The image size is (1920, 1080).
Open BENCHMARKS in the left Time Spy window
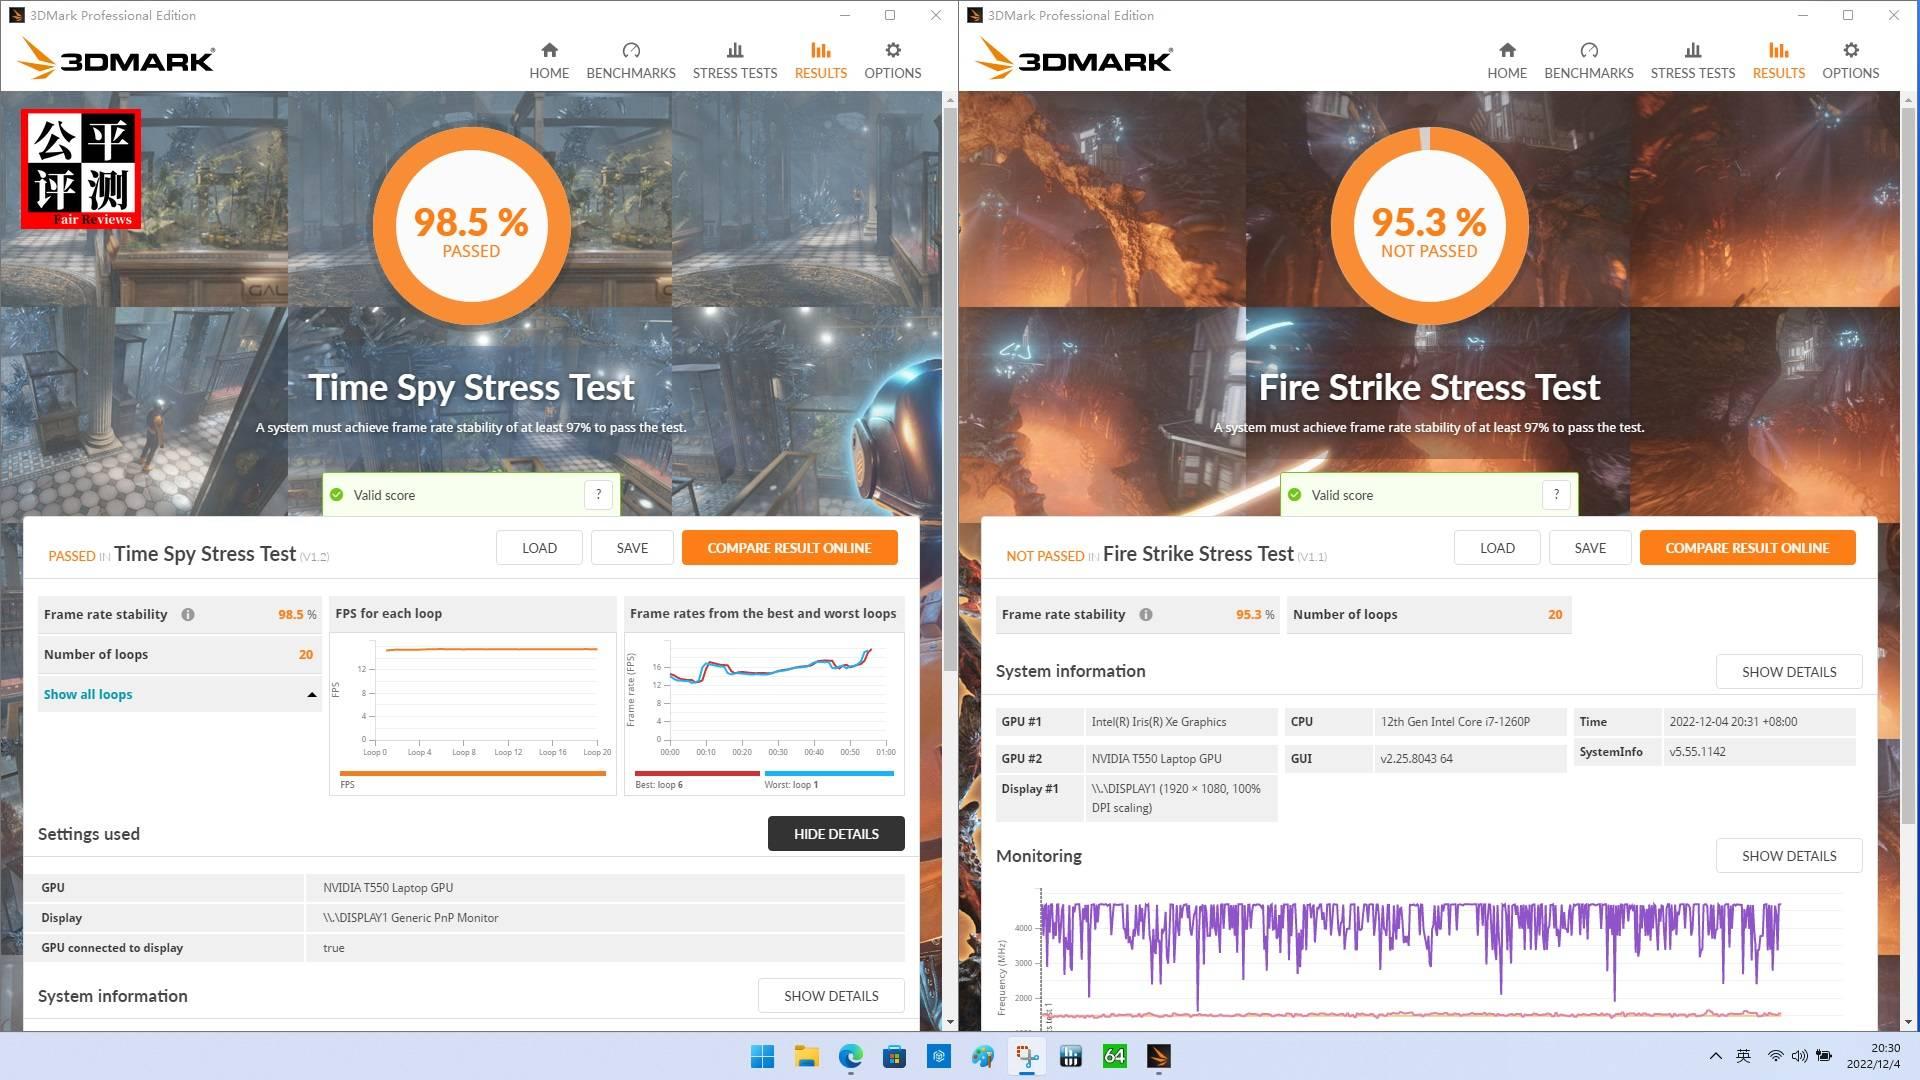coord(631,60)
